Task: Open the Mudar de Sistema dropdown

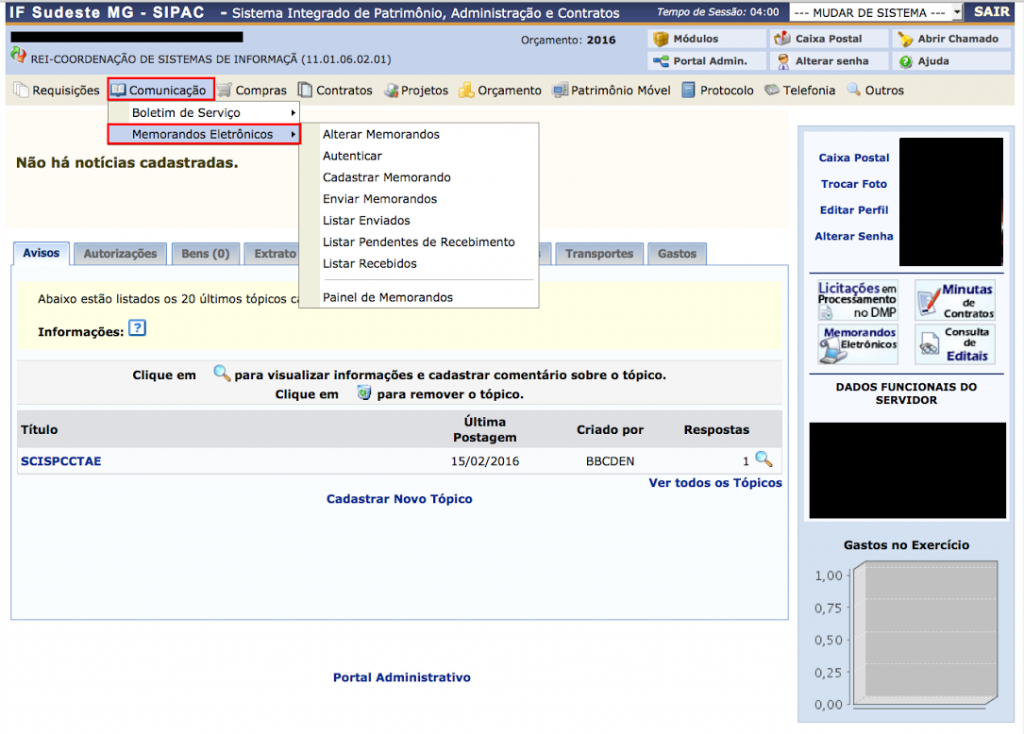Action: 875,13
